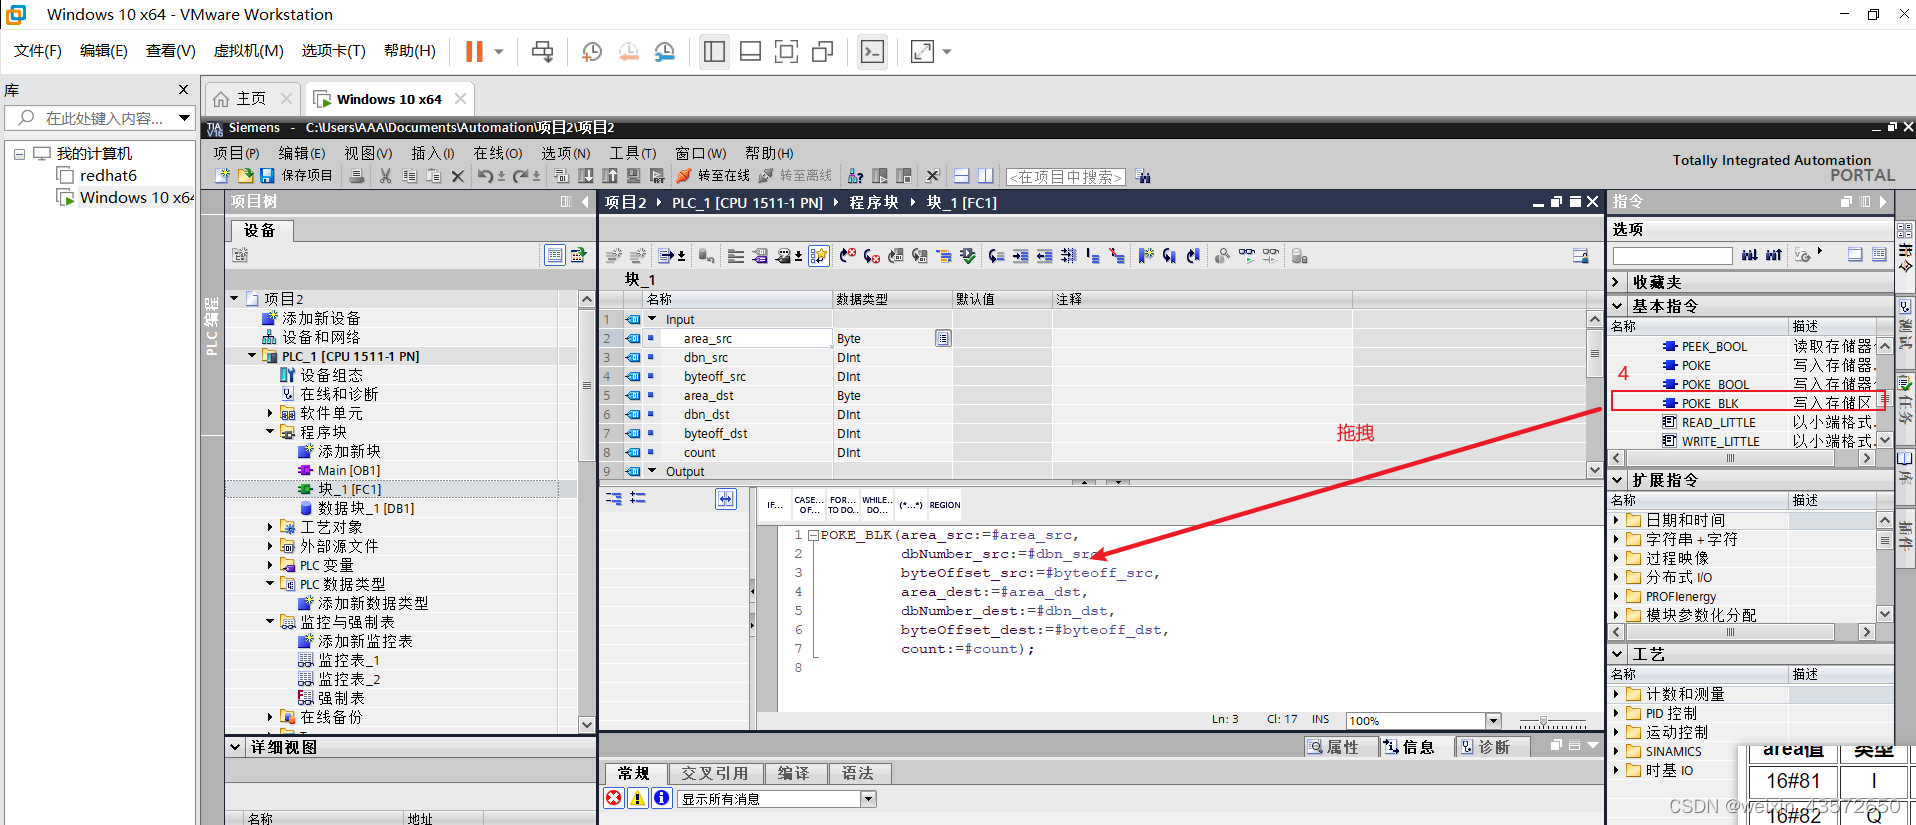Screen dimensions: 1916x825
Task: Open the 显示所有消息 dropdown
Action: click(868, 798)
